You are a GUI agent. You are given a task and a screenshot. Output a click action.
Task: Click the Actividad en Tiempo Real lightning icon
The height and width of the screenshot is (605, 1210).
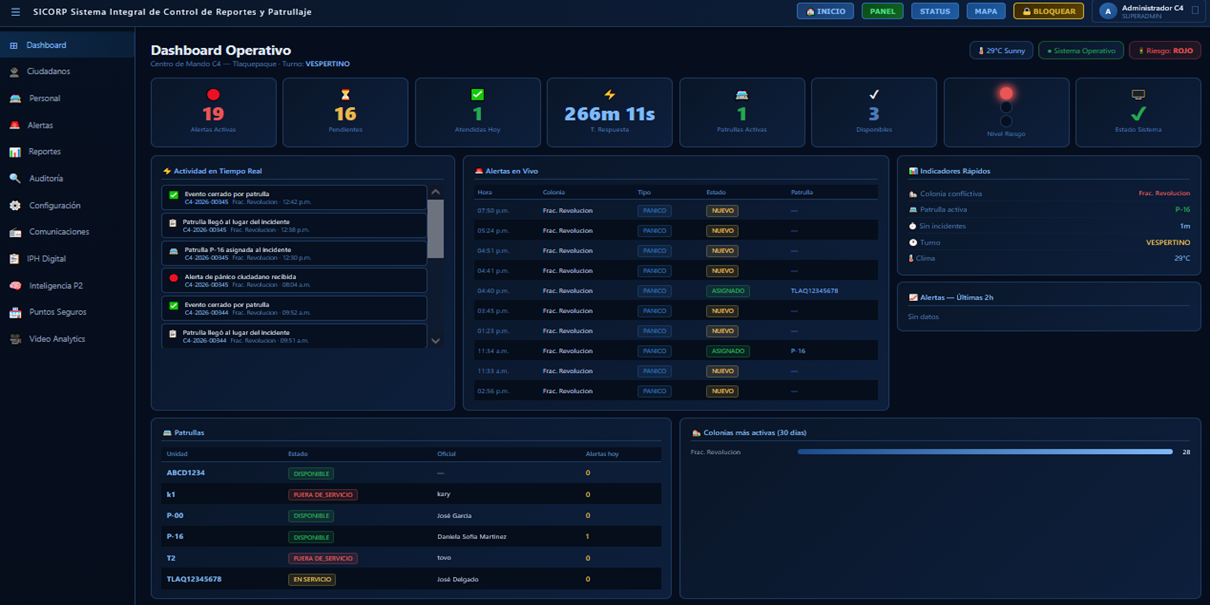coord(167,171)
